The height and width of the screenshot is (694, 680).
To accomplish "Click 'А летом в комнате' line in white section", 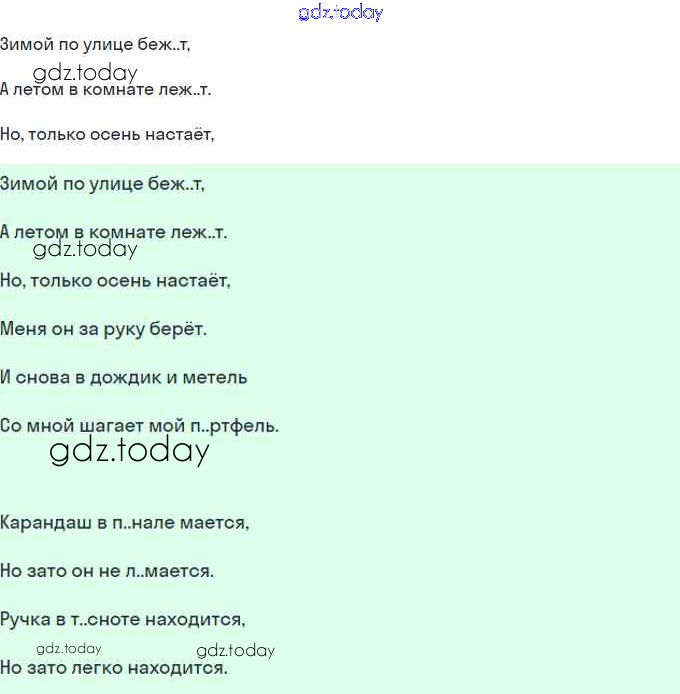I will (105, 90).
